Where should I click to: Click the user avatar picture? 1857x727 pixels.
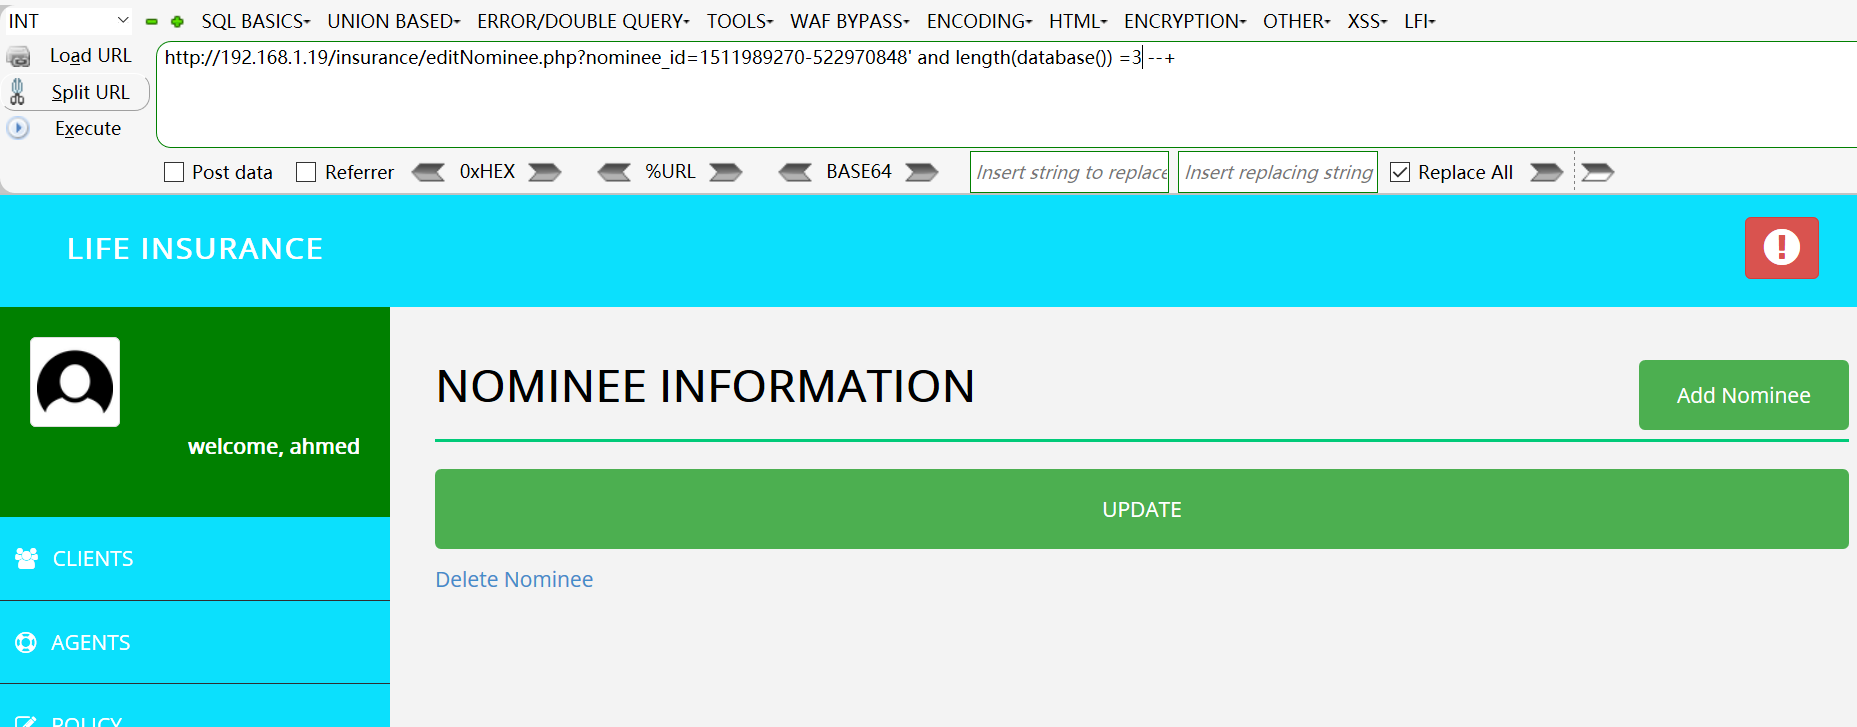[75, 382]
